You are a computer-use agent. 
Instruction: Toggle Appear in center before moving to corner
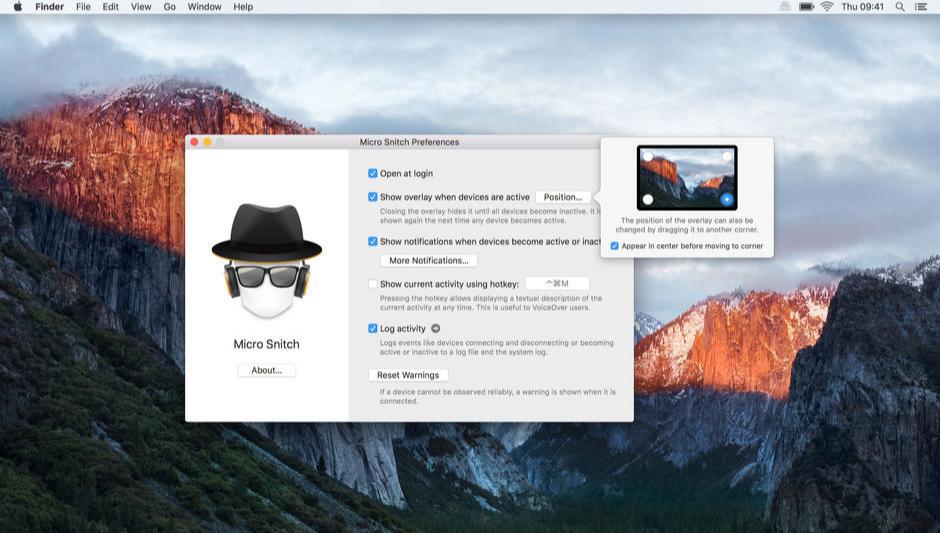point(614,246)
